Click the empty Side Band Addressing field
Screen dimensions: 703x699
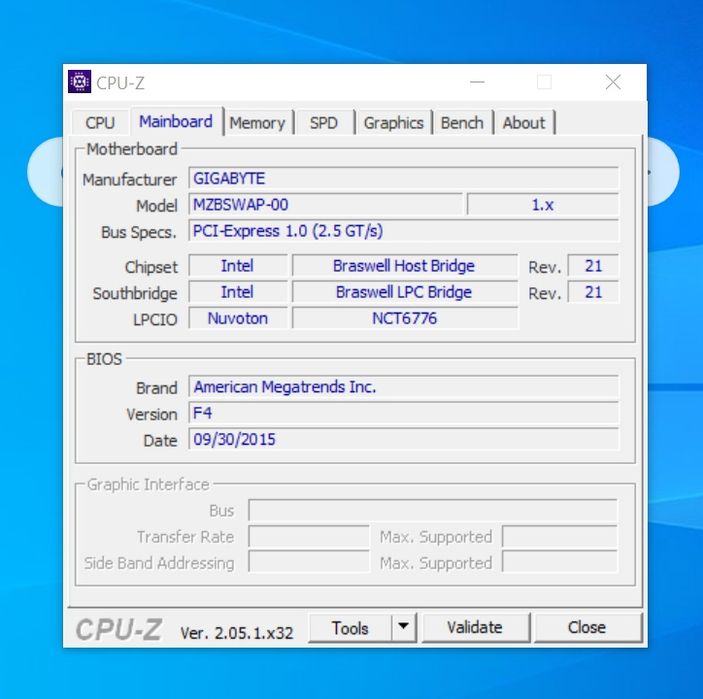[x=309, y=563]
